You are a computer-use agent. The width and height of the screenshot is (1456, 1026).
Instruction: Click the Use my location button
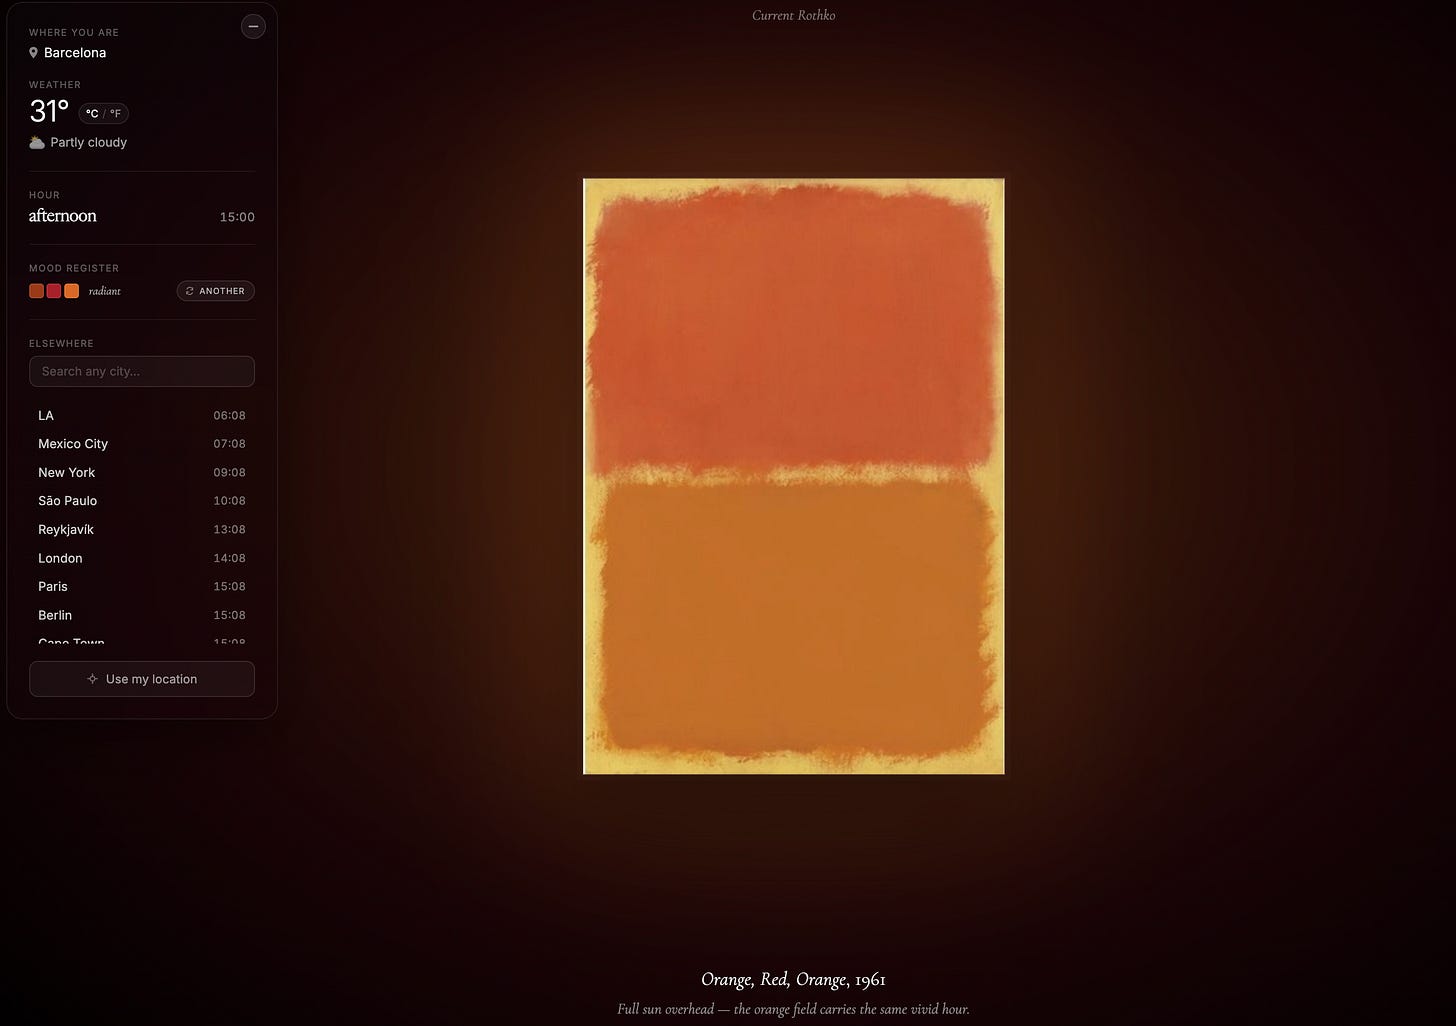pos(142,679)
